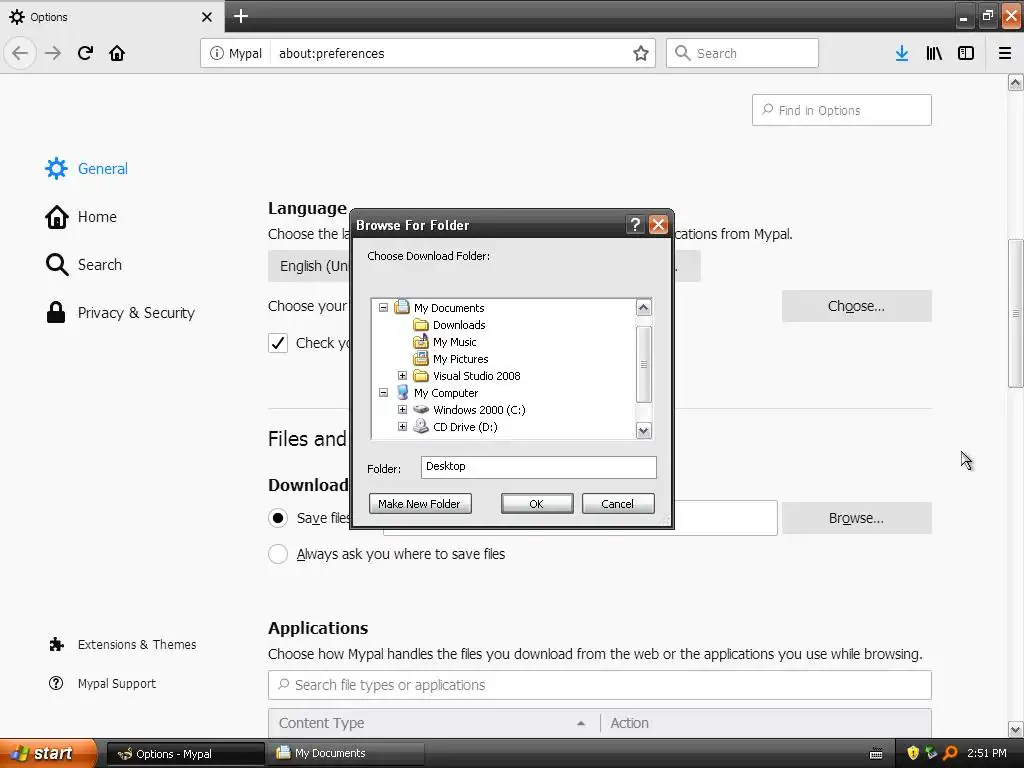
Task: Click the Browse... button for downloads
Action: coord(856,518)
